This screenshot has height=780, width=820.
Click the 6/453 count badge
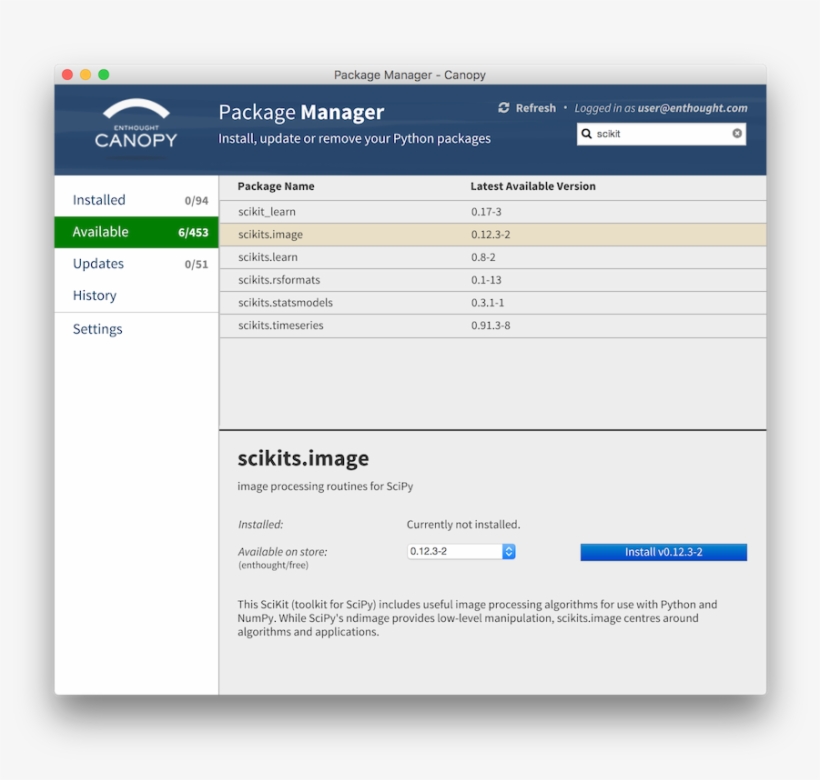(193, 233)
